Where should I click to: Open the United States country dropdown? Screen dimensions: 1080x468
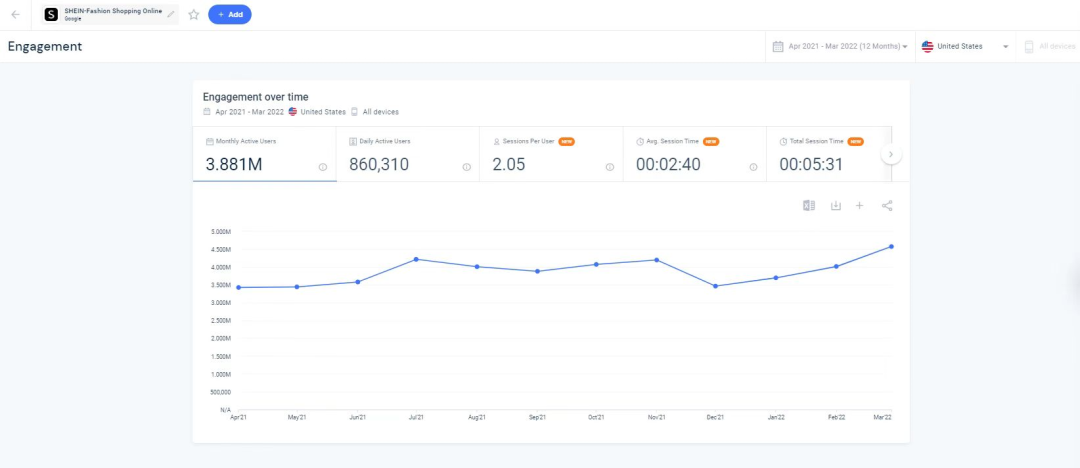pos(965,47)
